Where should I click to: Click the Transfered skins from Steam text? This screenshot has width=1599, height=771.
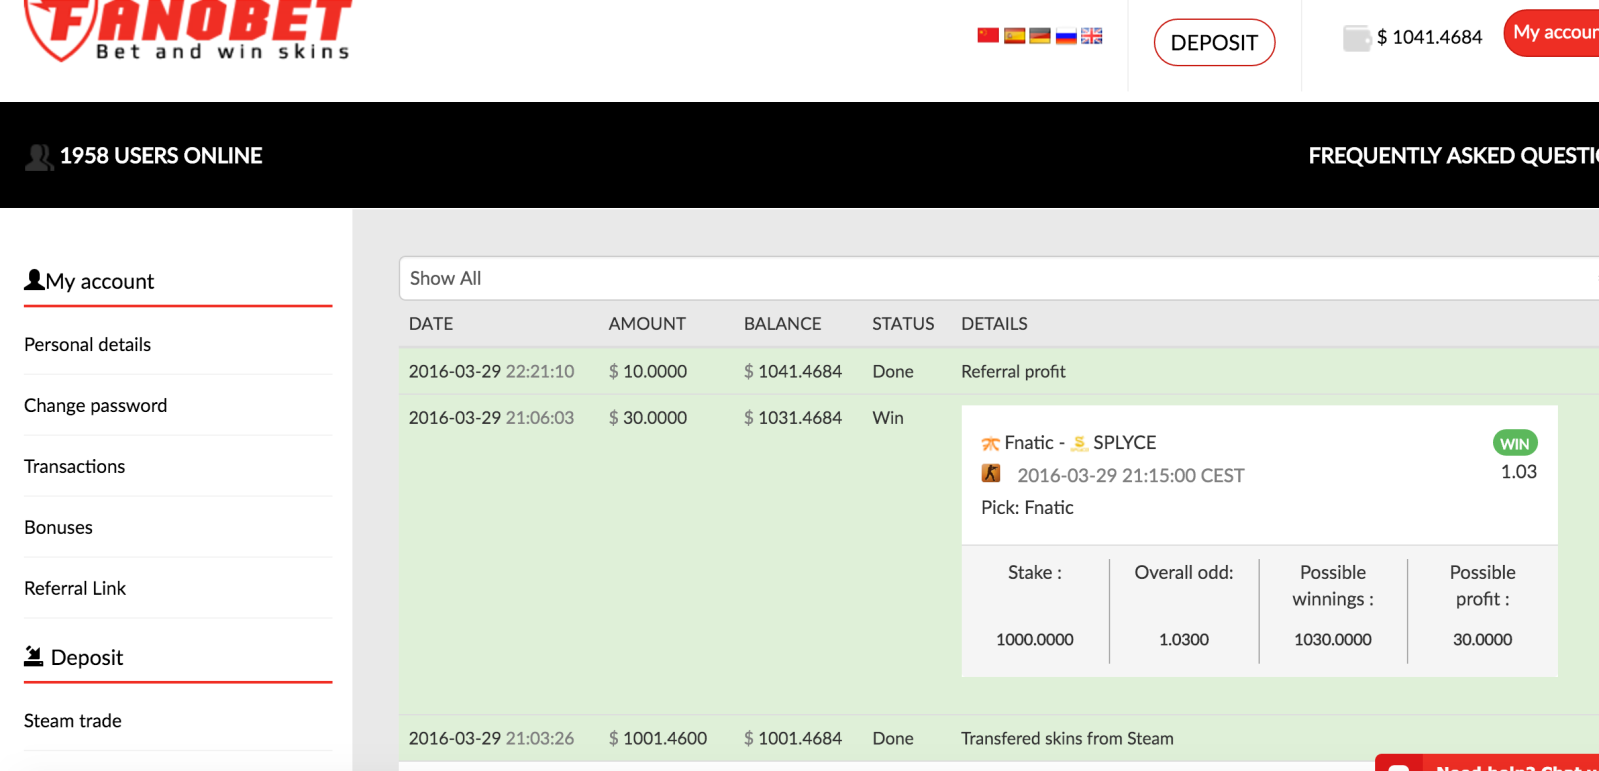click(x=1067, y=739)
